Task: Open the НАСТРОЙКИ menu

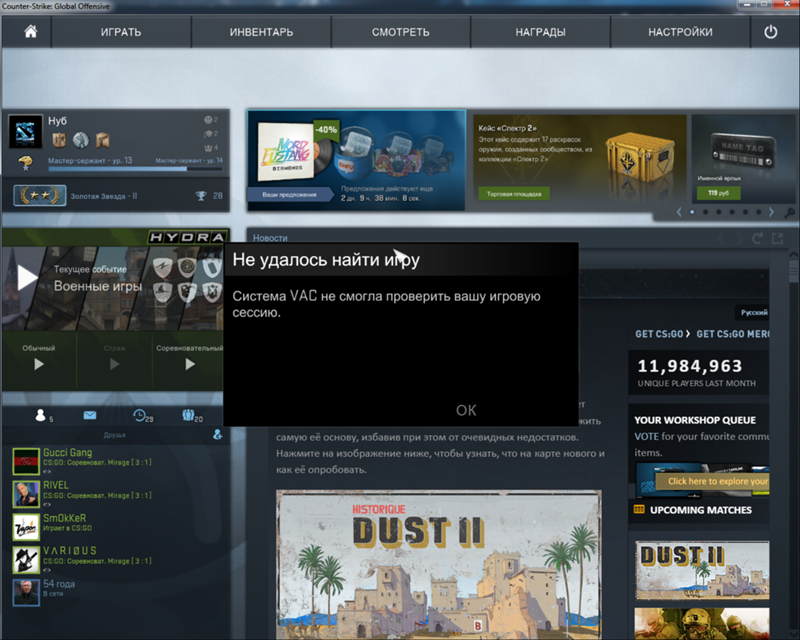Action: point(680,32)
